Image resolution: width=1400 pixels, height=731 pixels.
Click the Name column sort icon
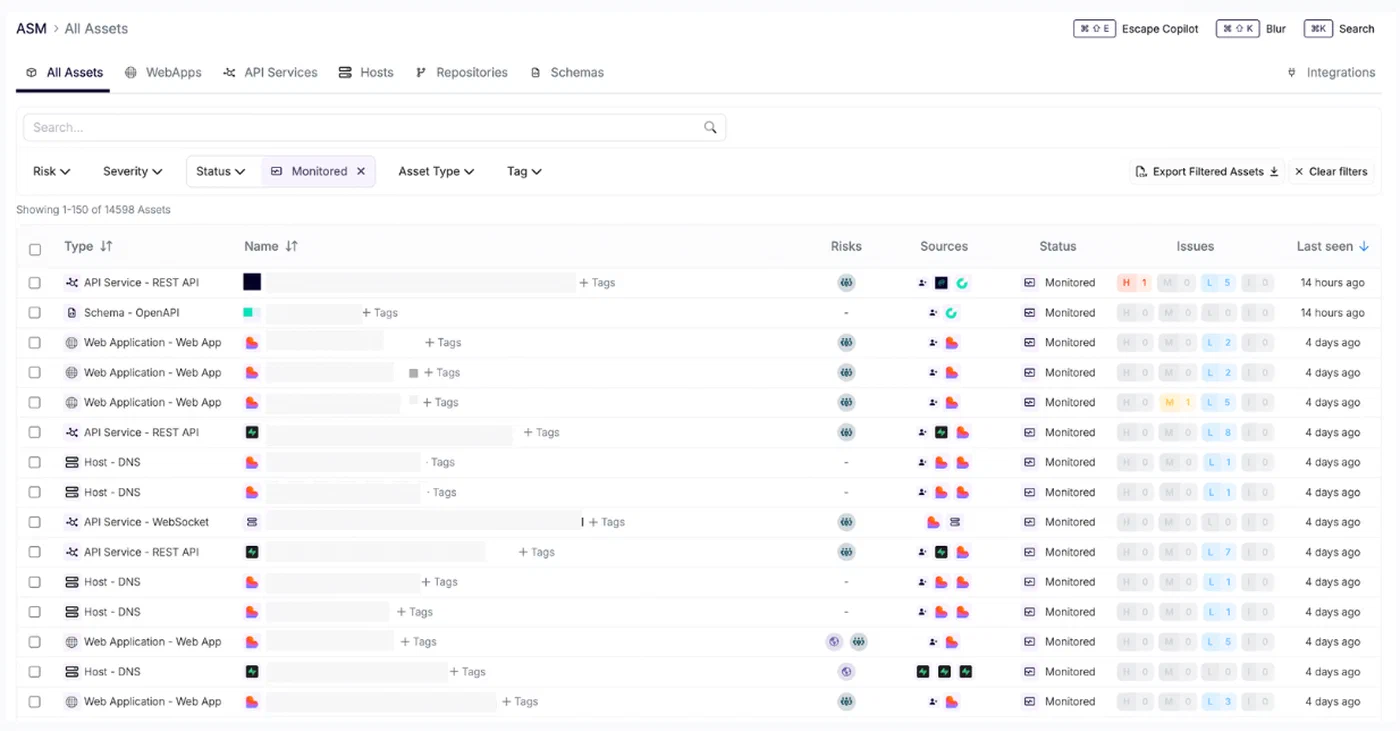(292, 246)
